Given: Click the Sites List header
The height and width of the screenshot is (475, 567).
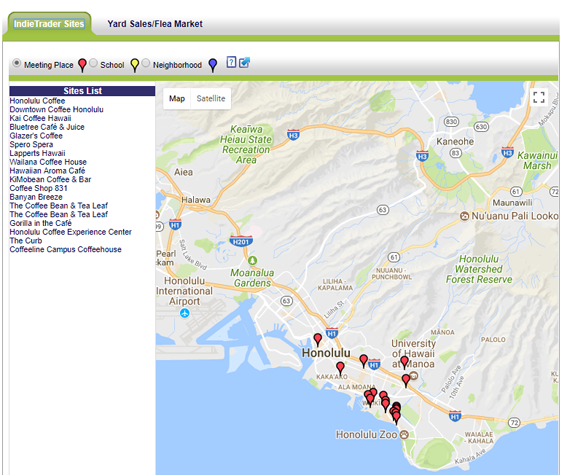Looking at the screenshot, I should [x=82, y=91].
